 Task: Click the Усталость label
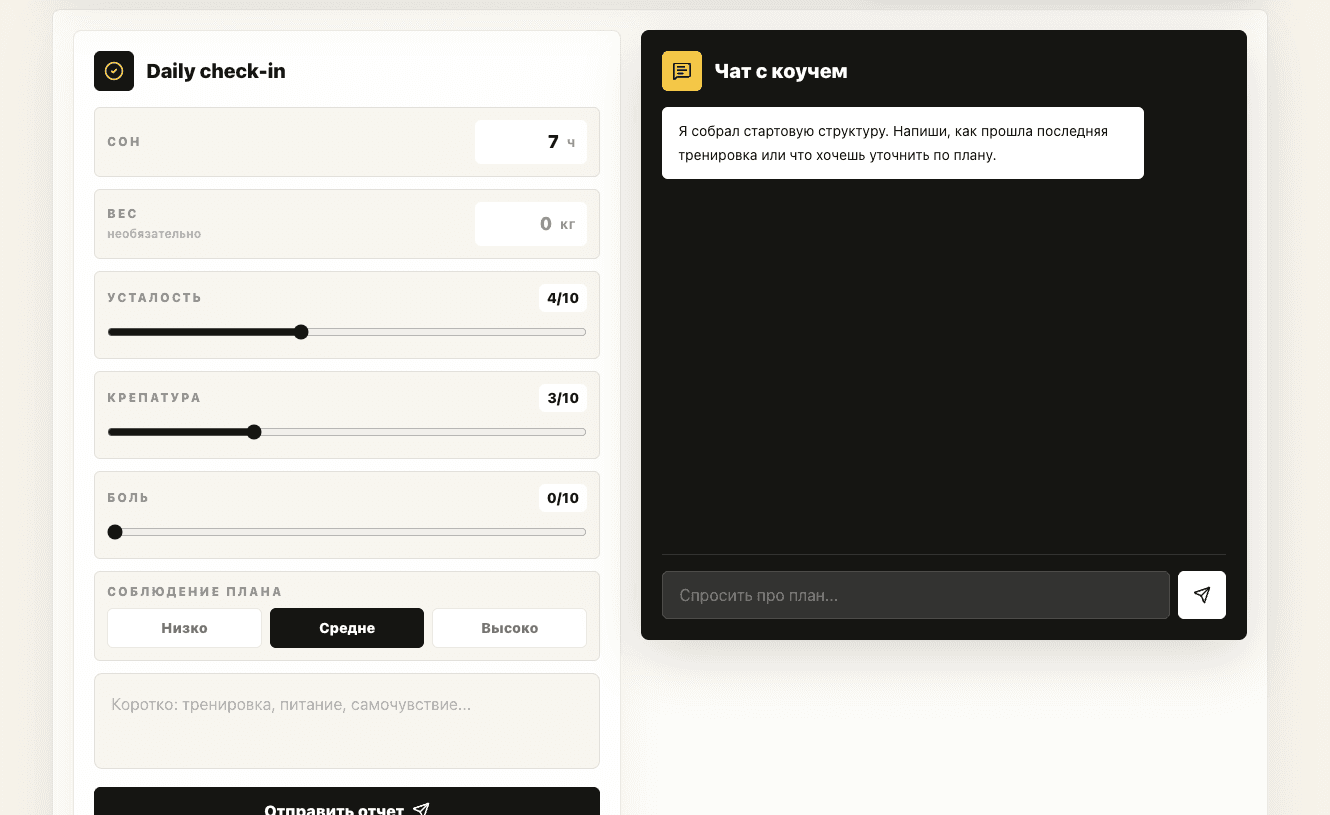pos(155,298)
